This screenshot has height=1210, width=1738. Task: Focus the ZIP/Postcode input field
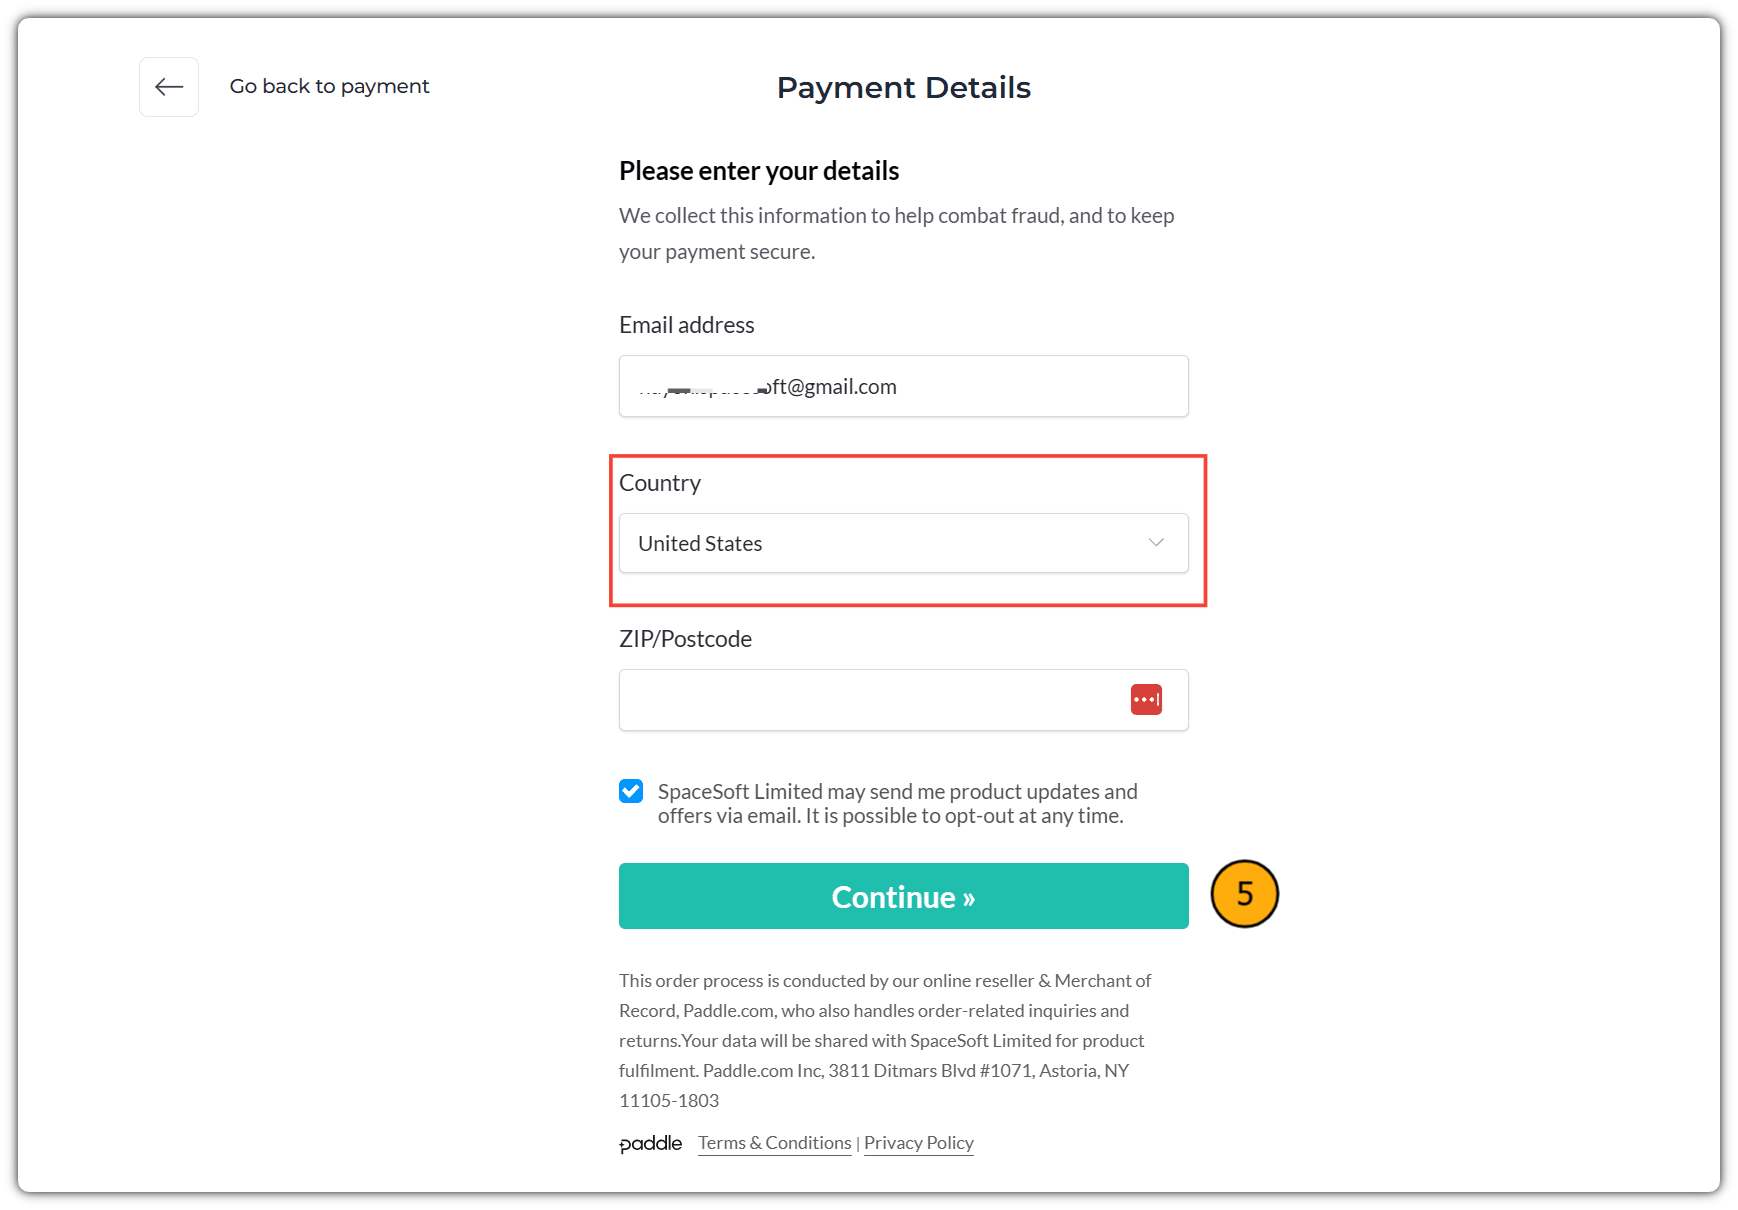pos(904,700)
